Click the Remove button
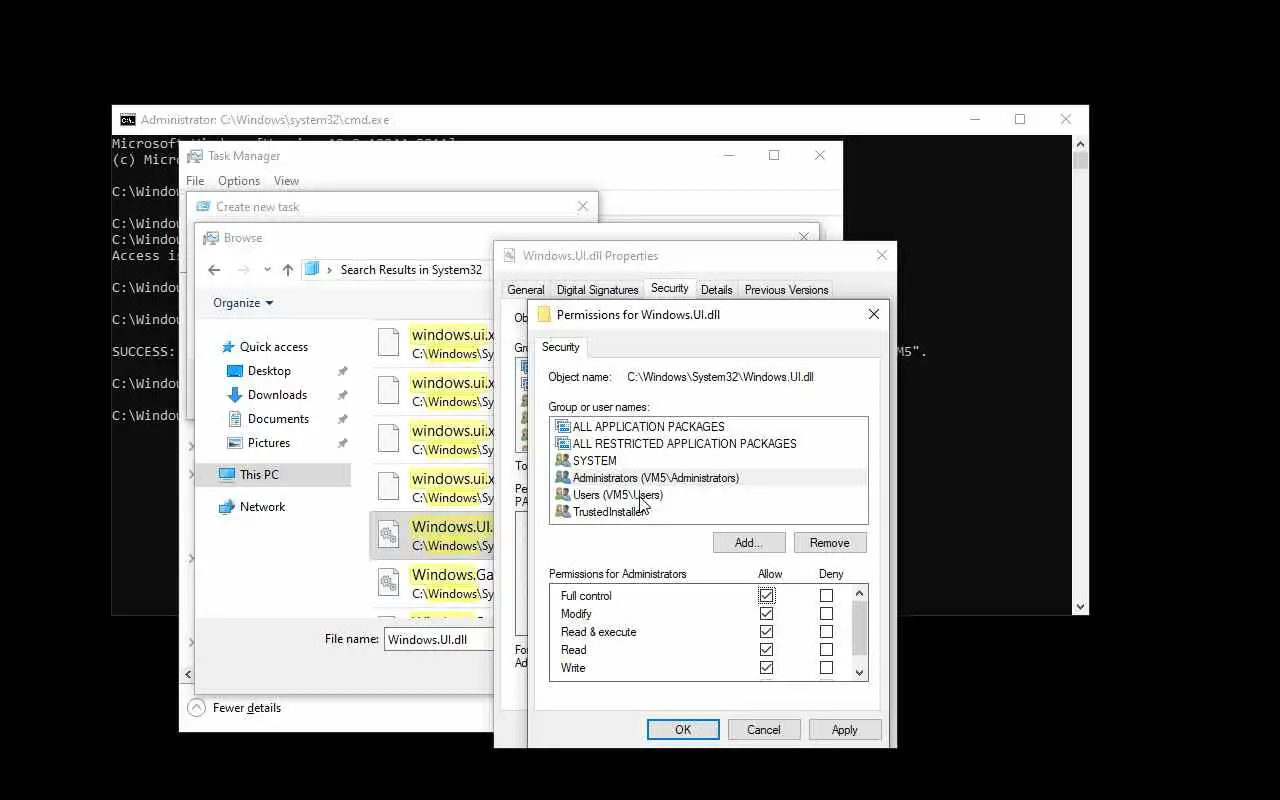Screen dimensions: 1280x800 (x=830, y=543)
